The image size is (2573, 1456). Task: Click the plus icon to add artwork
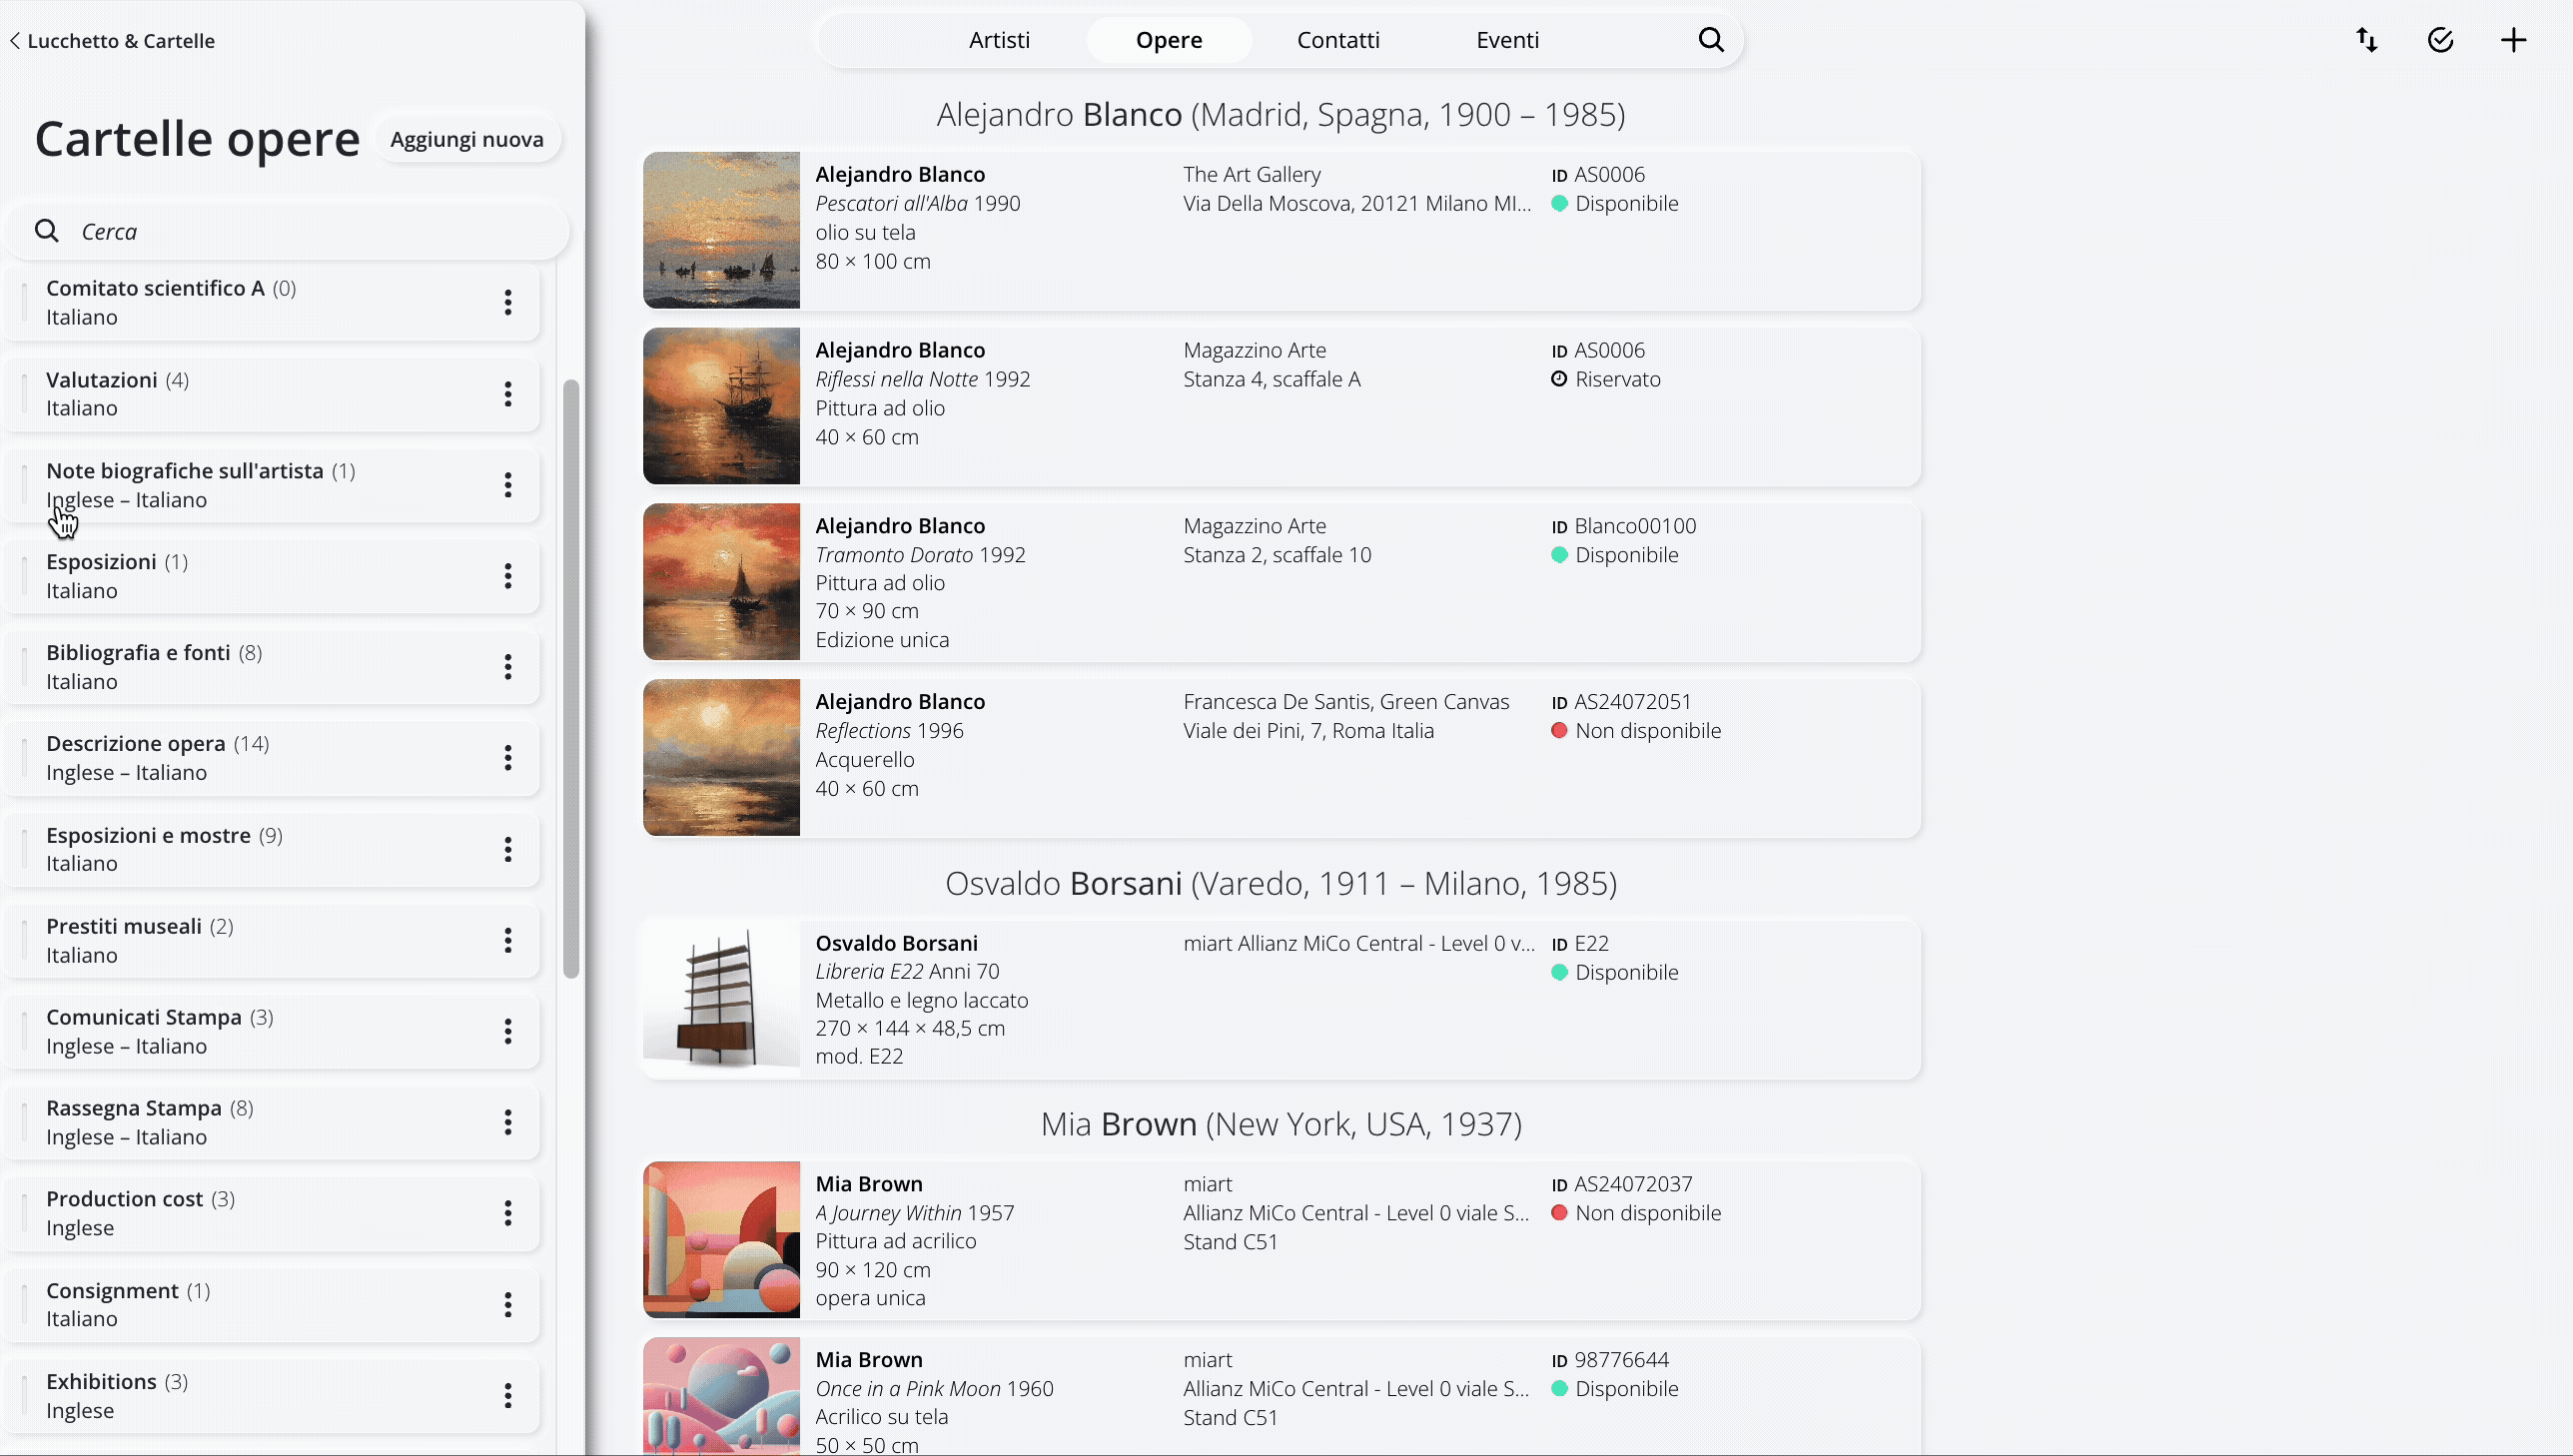click(2513, 40)
